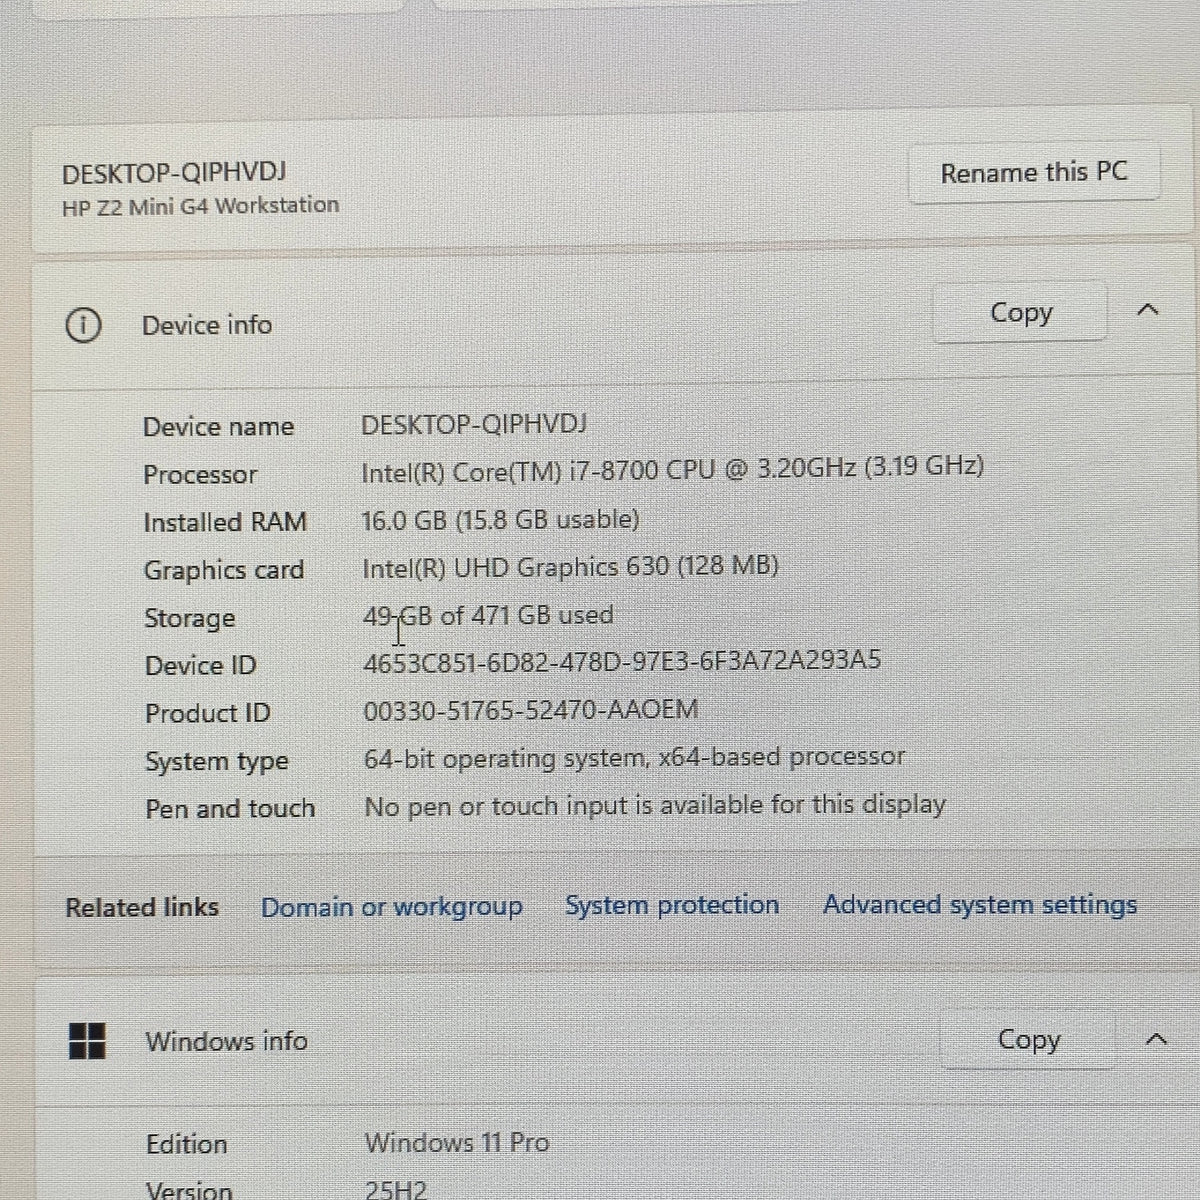1200x1200 pixels.
Task: Select the Windows 11 Pro value
Action: (x=457, y=1142)
